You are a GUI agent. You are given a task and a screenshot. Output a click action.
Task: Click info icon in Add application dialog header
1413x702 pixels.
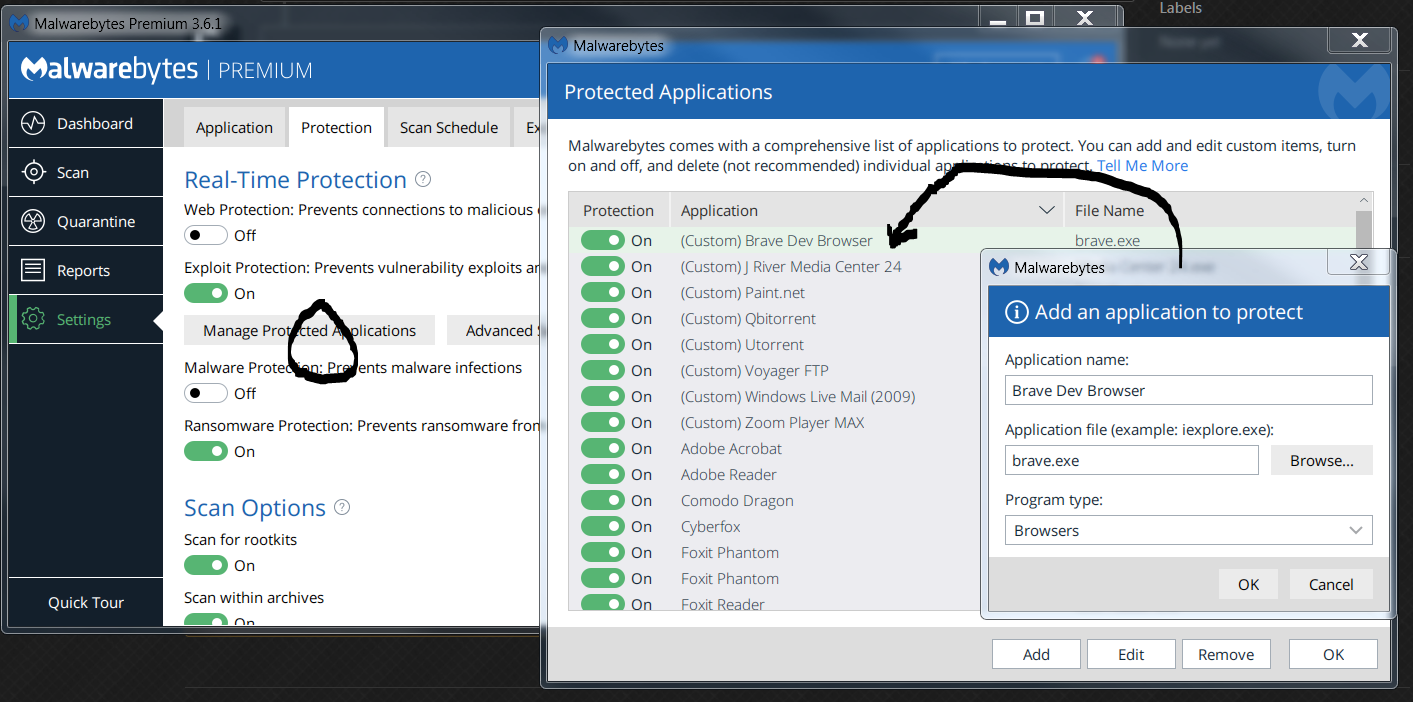click(x=1016, y=312)
